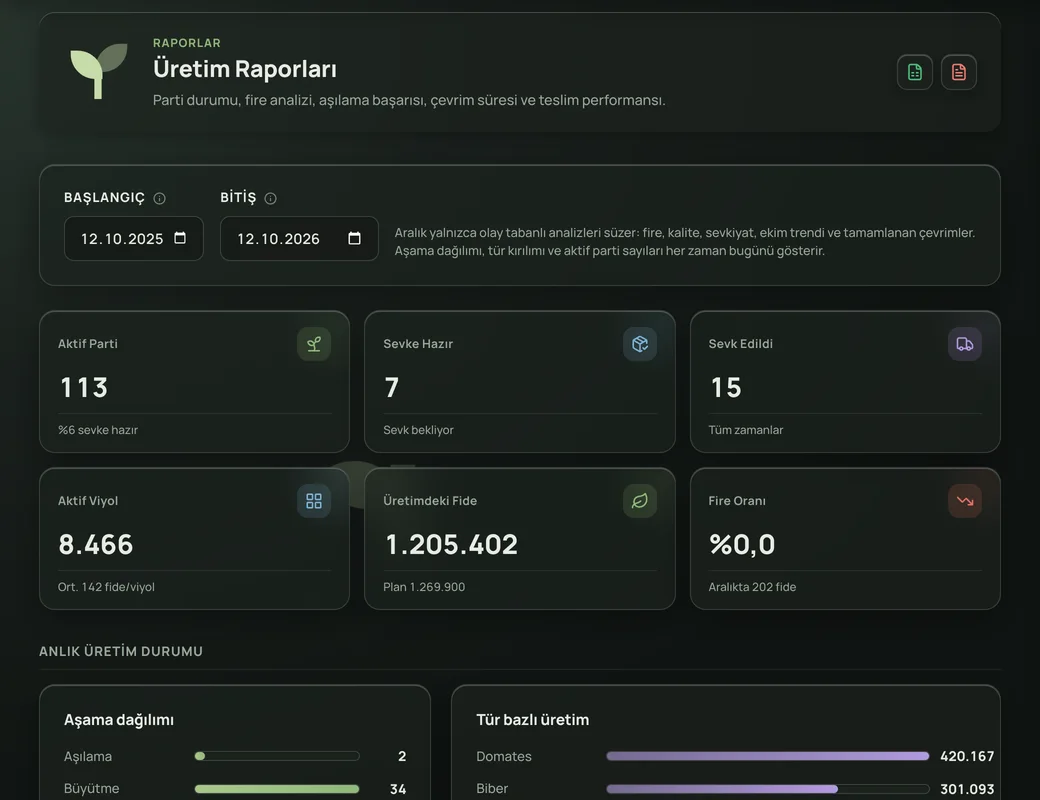Viewport: 1040px width, 800px height.
Task: Click the Aşılama progress bar
Action: (277, 756)
